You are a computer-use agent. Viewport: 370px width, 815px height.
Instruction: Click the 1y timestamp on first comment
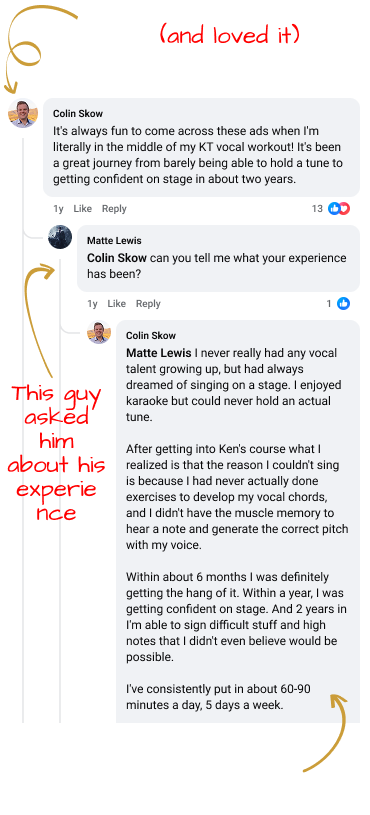pos(58,209)
